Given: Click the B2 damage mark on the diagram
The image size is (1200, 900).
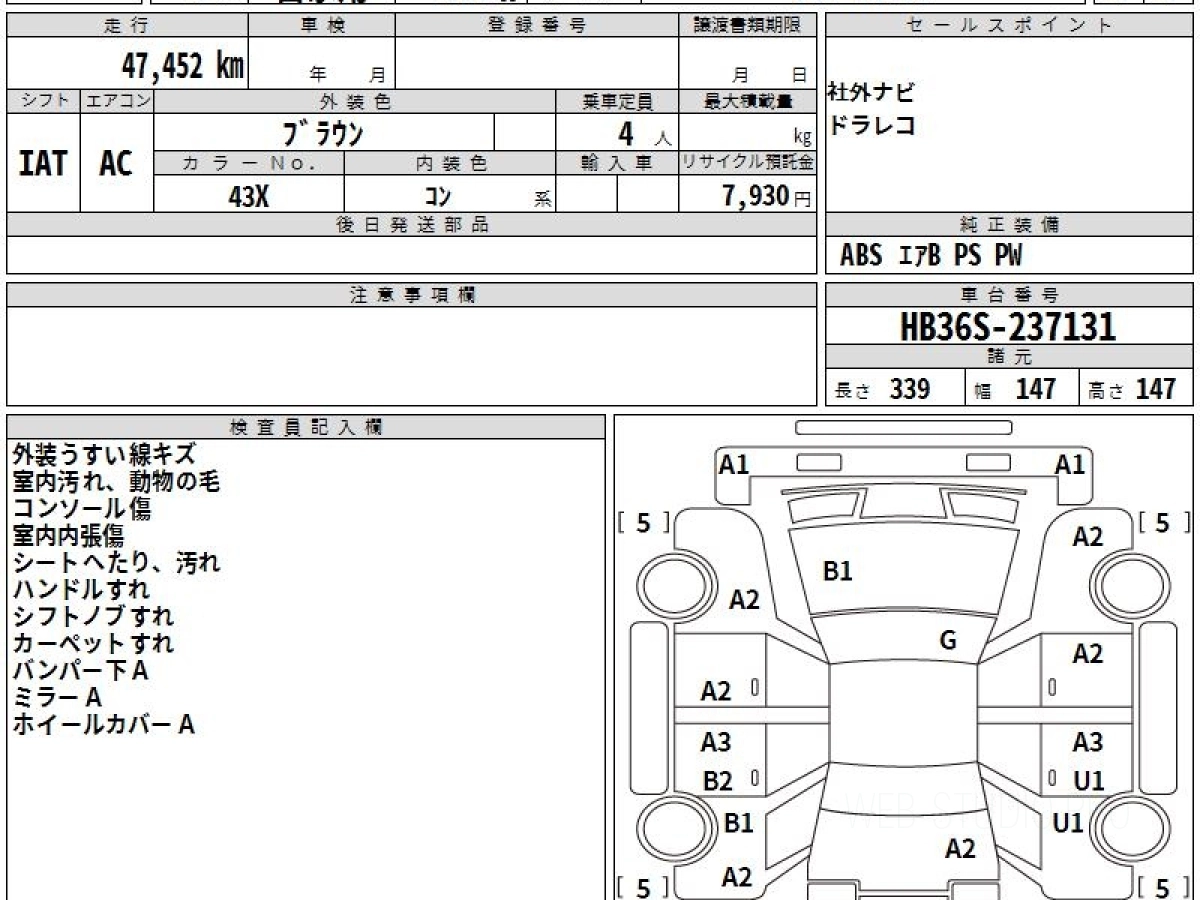Looking at the screenshot, I should tap(717, 782).
